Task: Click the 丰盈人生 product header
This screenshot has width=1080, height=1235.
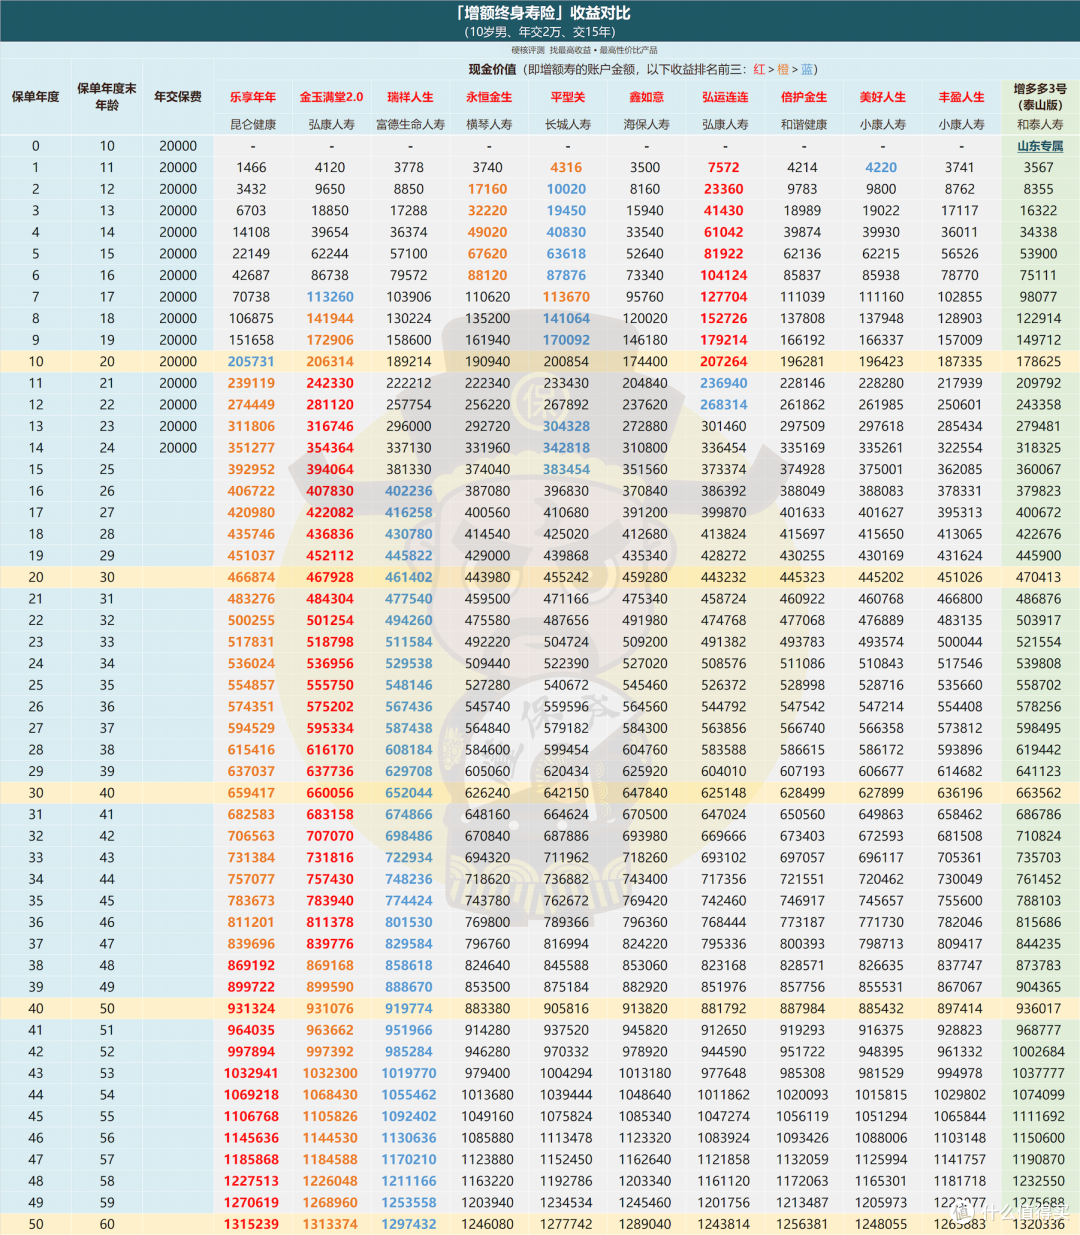Action: (x=961, y=97)
